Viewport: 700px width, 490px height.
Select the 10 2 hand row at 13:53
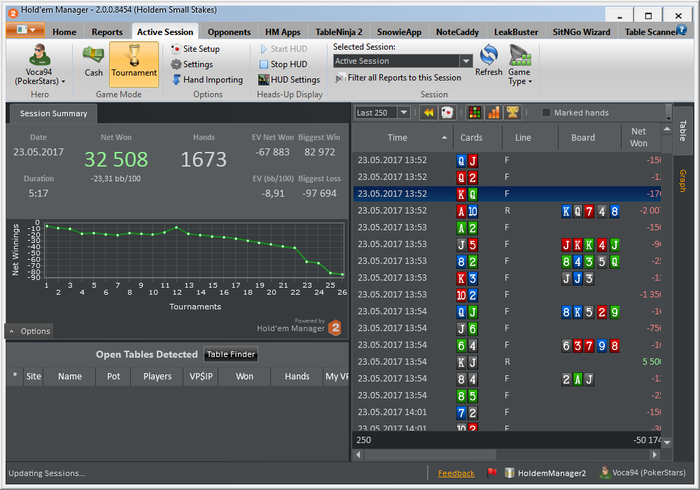[507, 295]
